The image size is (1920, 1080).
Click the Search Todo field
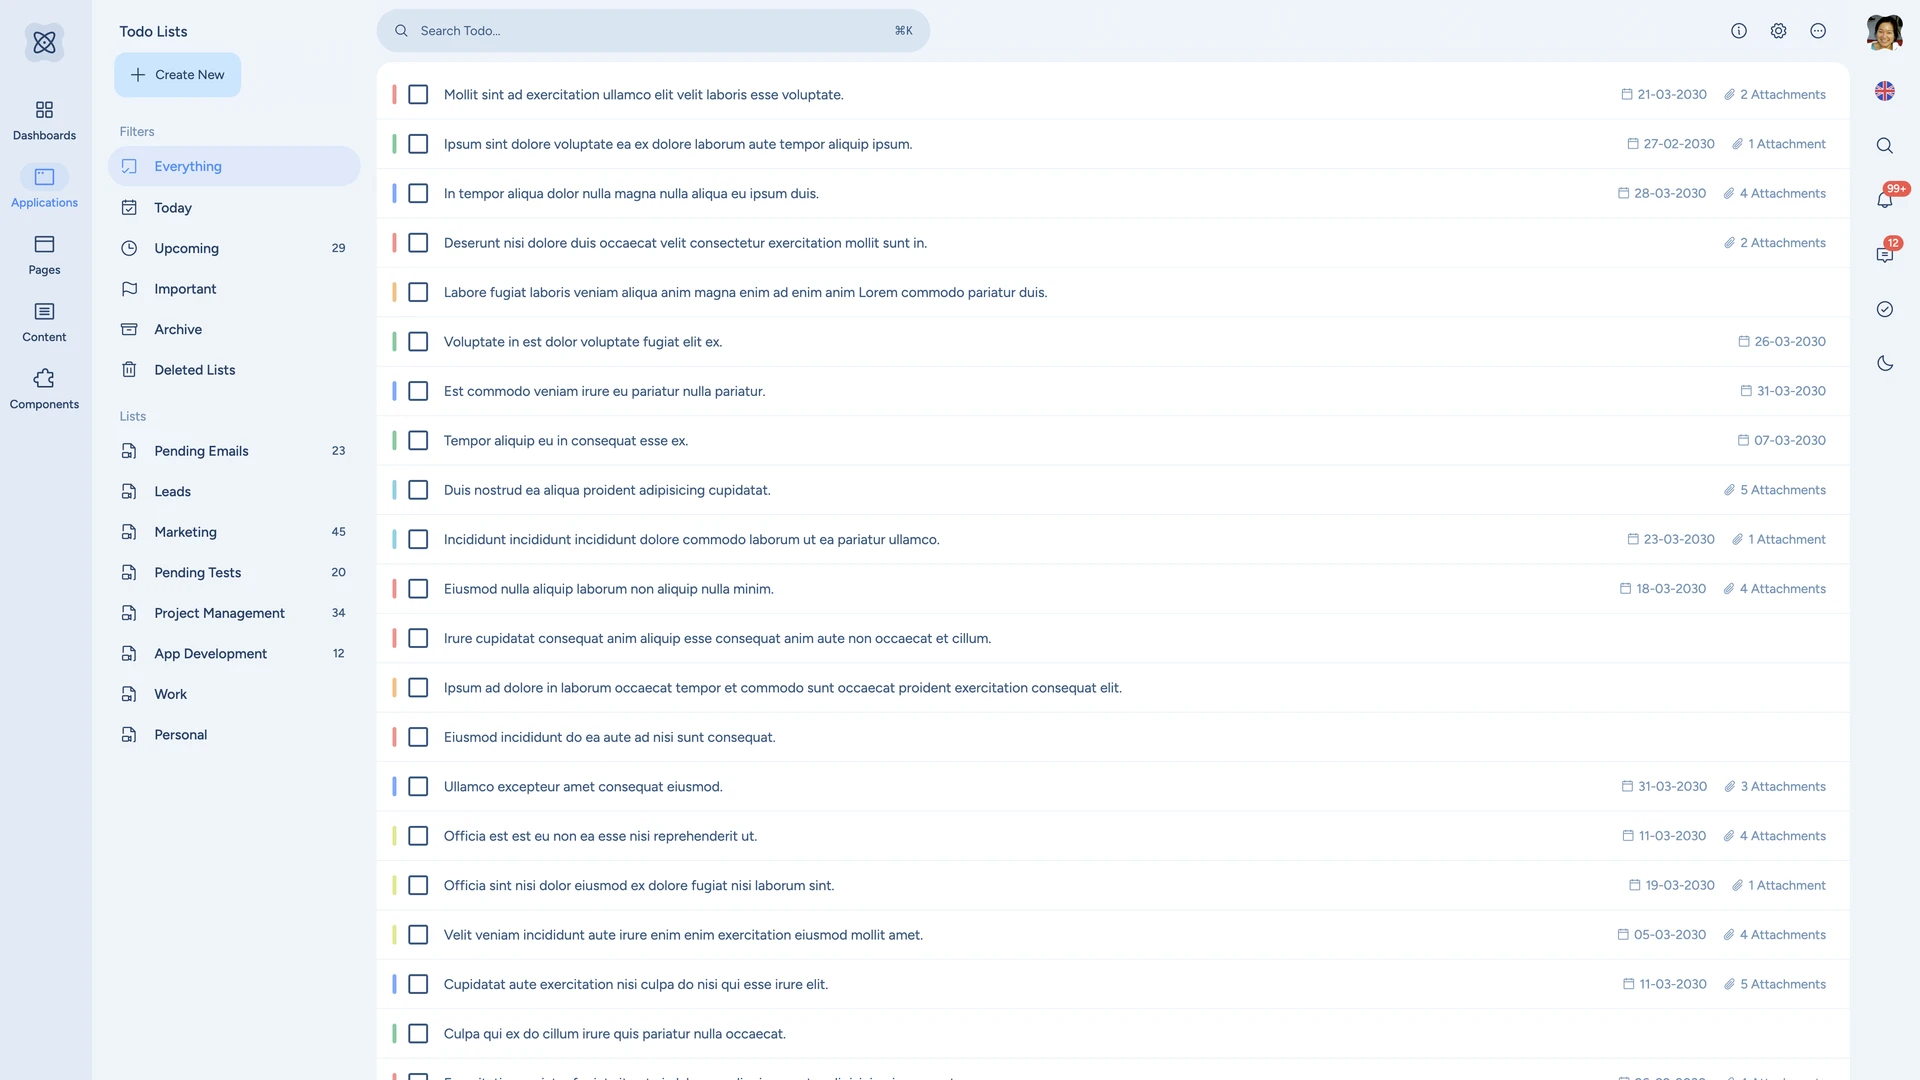(x=653, y=31)
